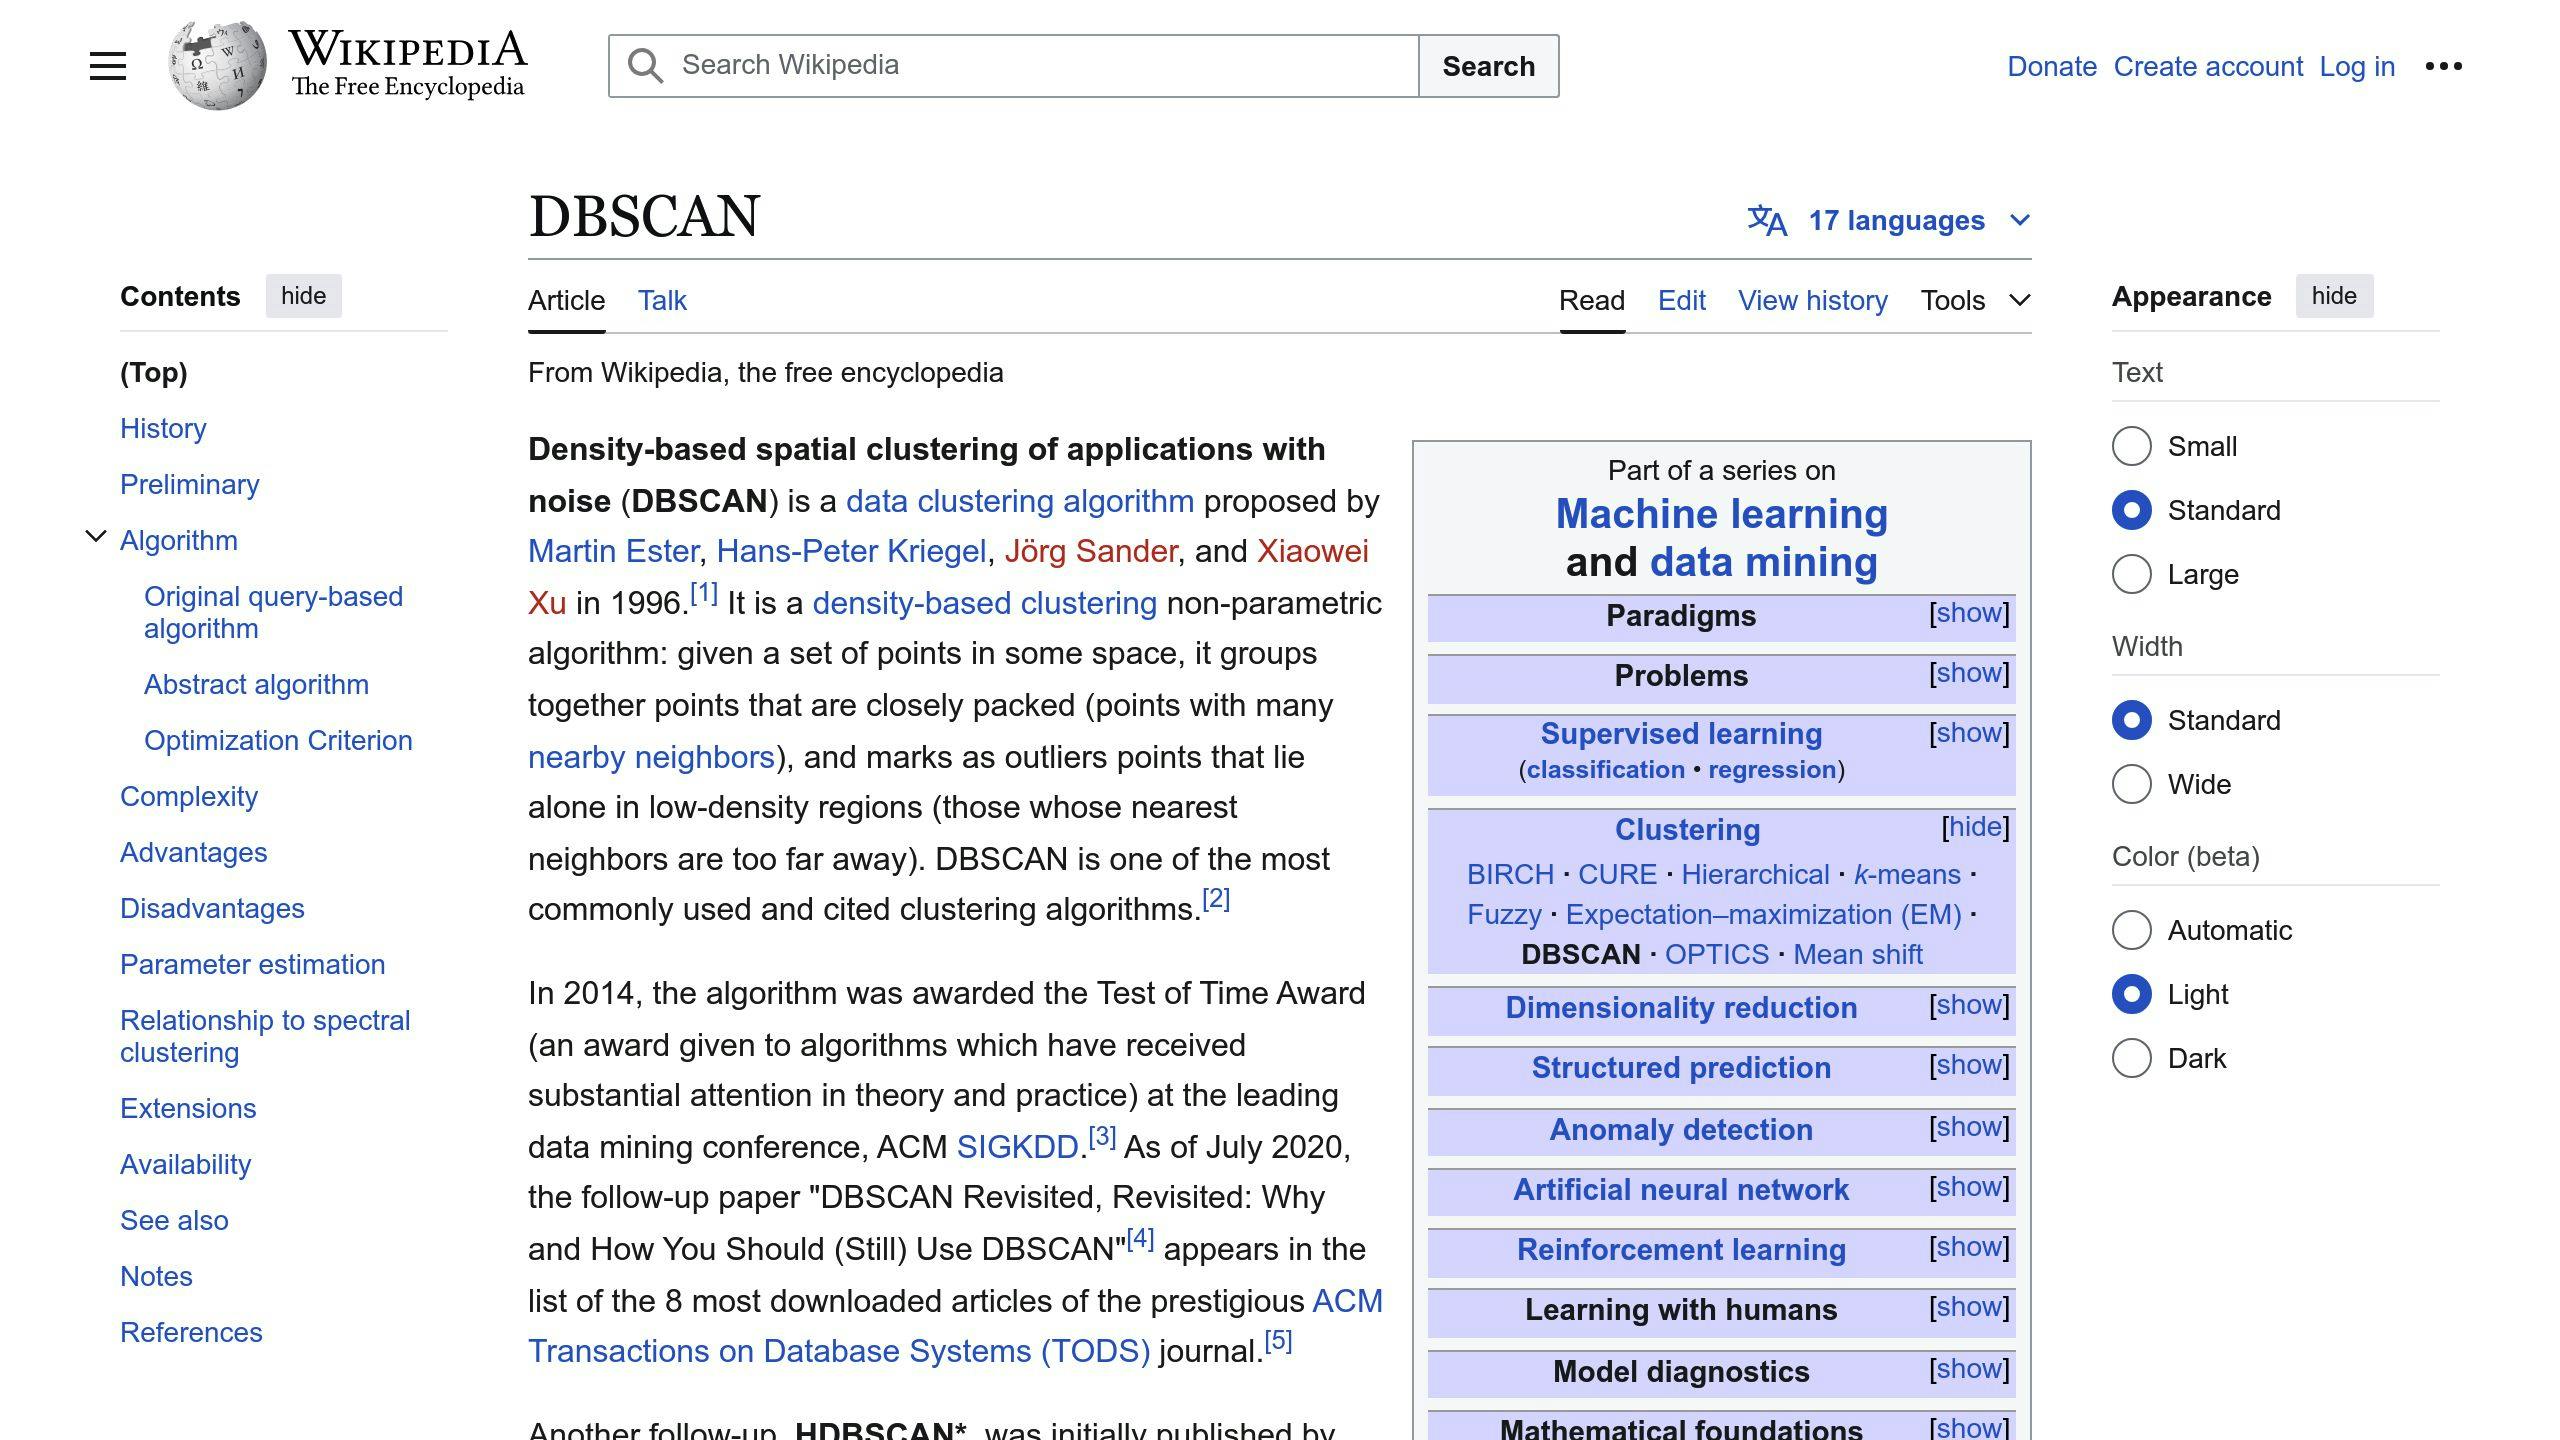Show the Anomaly detection list

point(1968,1126)
